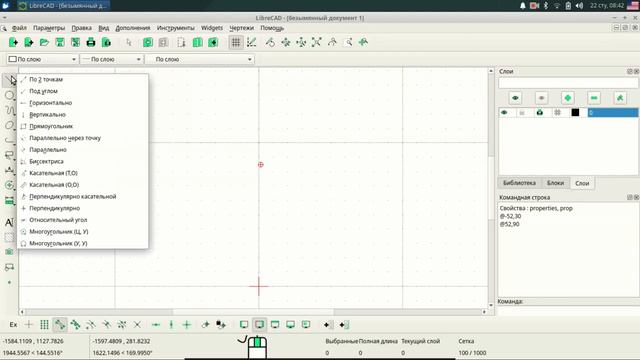640x360 pixels.
Task: Click the selection pointer icon
Action: (x=129, y=42)
